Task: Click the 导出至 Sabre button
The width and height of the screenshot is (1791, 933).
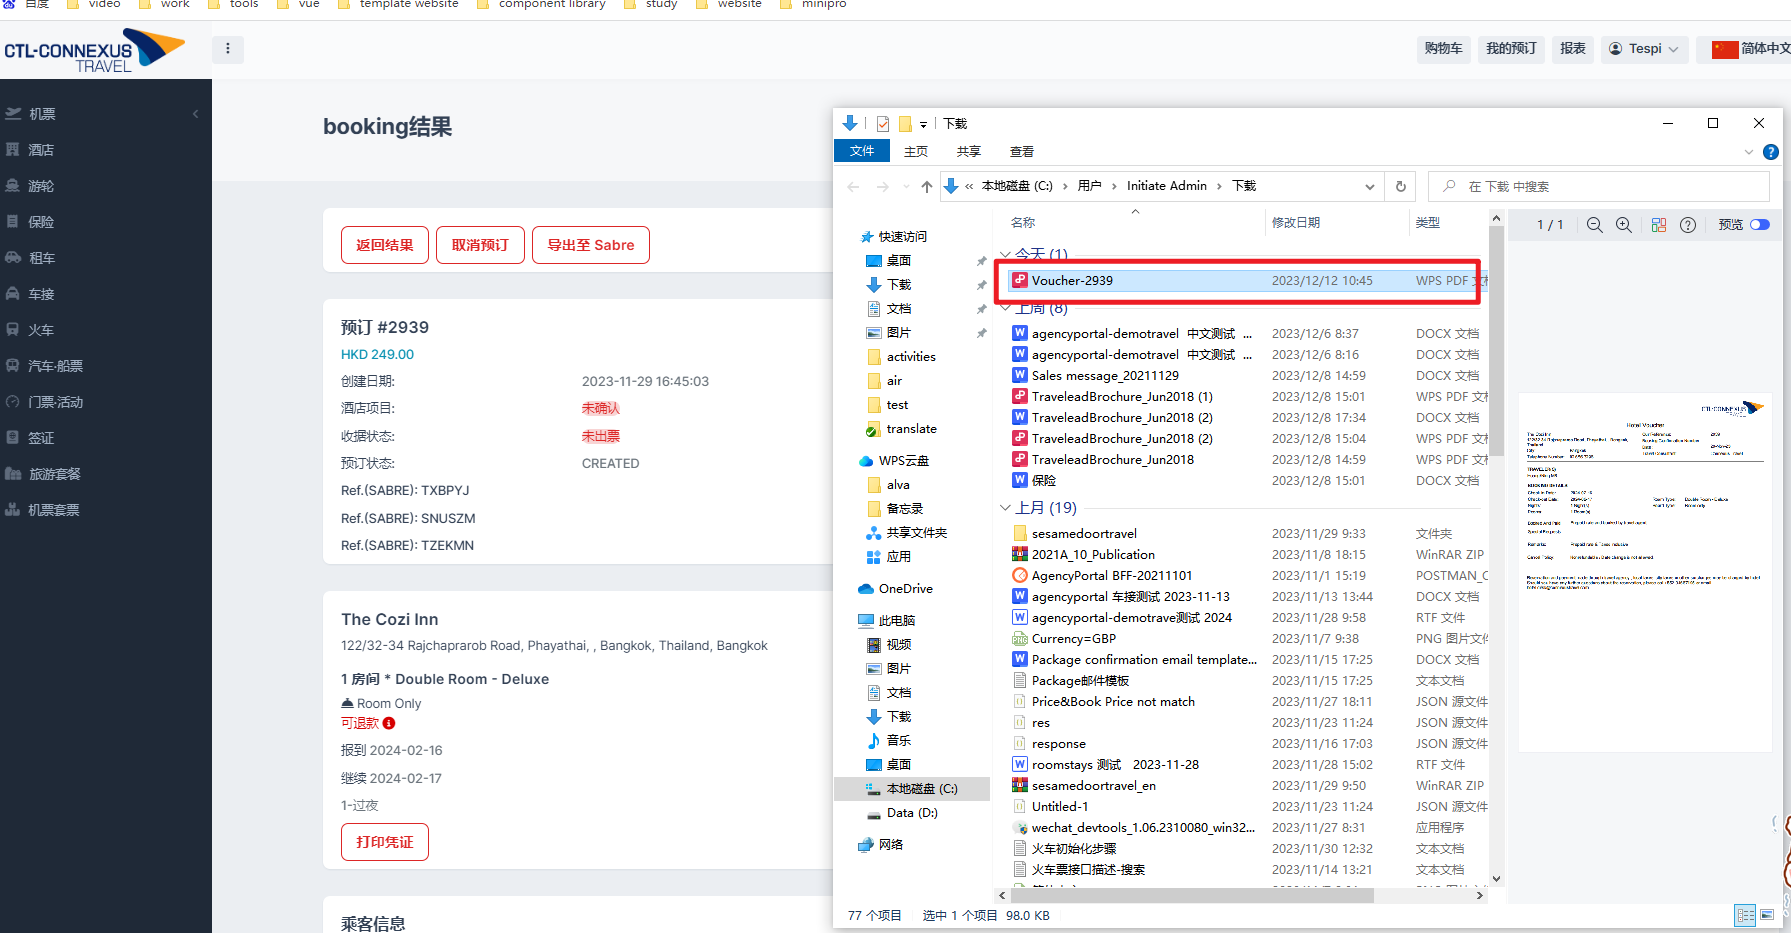Action: click(x=591, y=245)
